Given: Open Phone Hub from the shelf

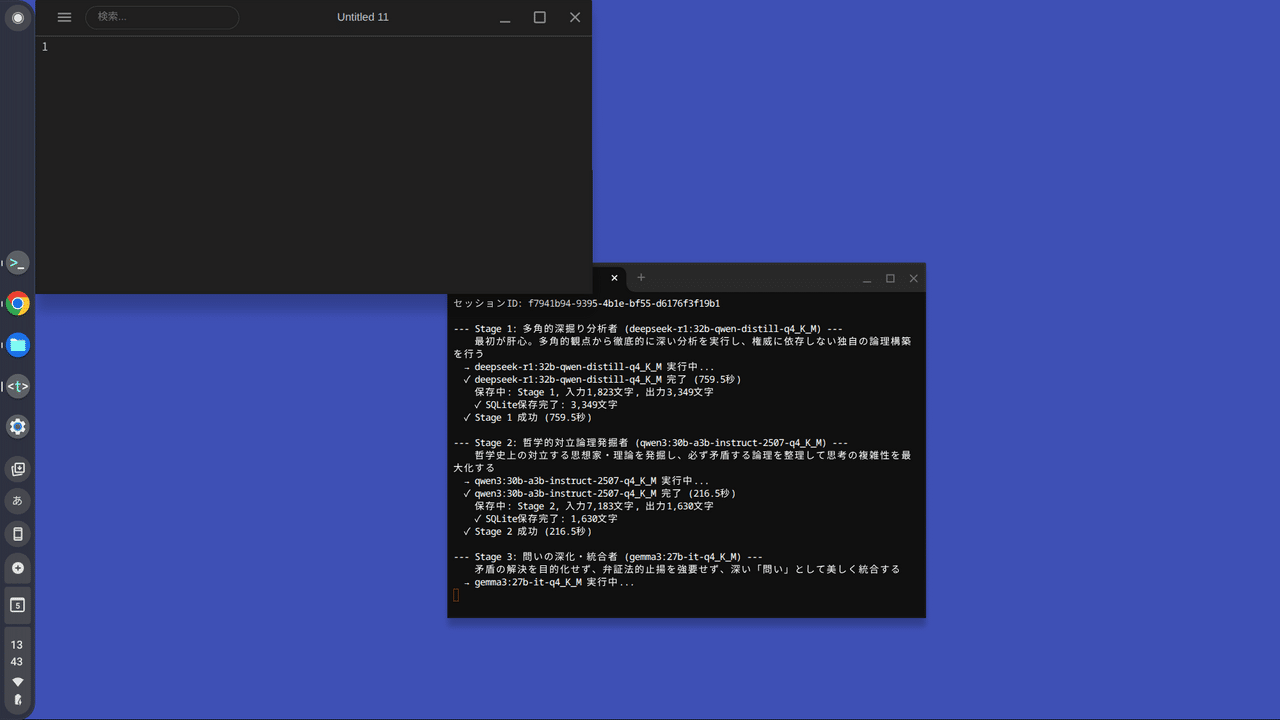Looking at the screenshot, I should [17, 533].
